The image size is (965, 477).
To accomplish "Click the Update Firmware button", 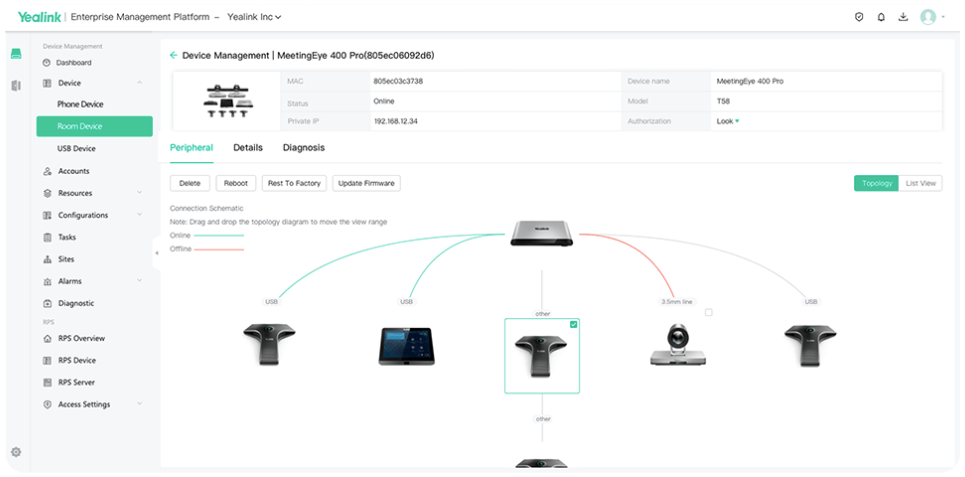I will (x=366, y=183).
